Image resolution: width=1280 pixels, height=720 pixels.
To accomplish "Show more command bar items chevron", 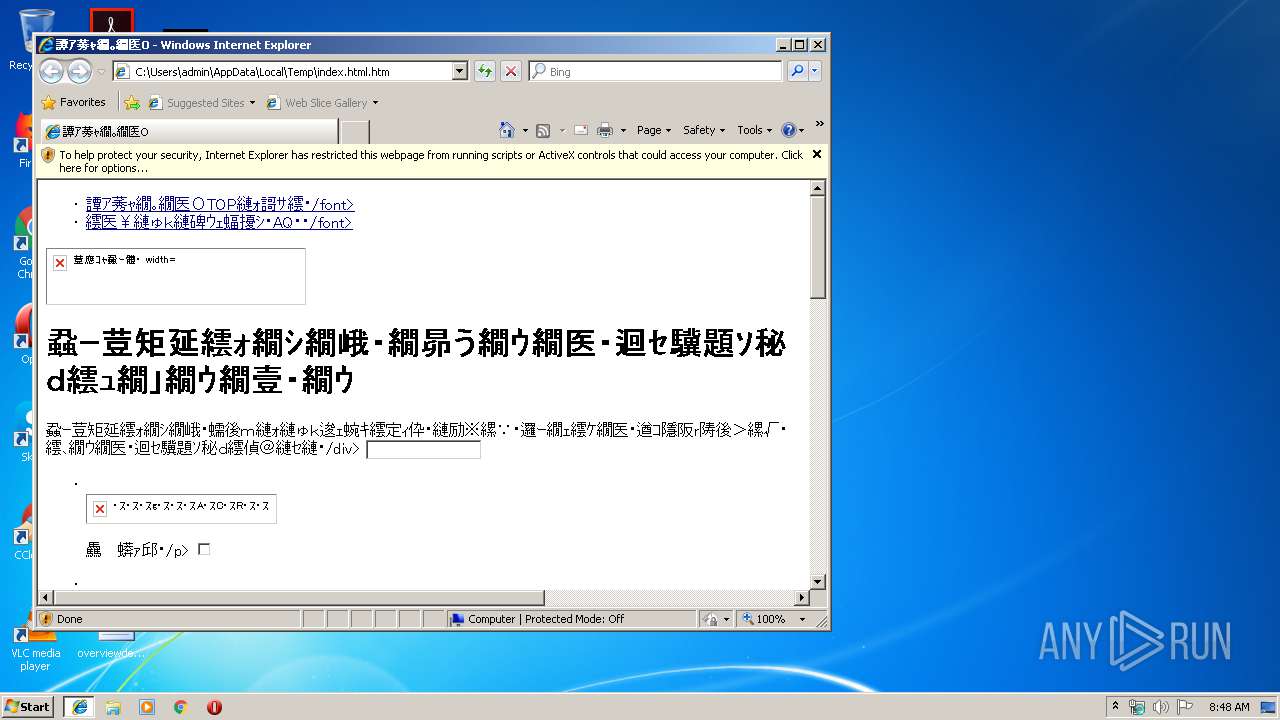I will click(x=819, y=124).
